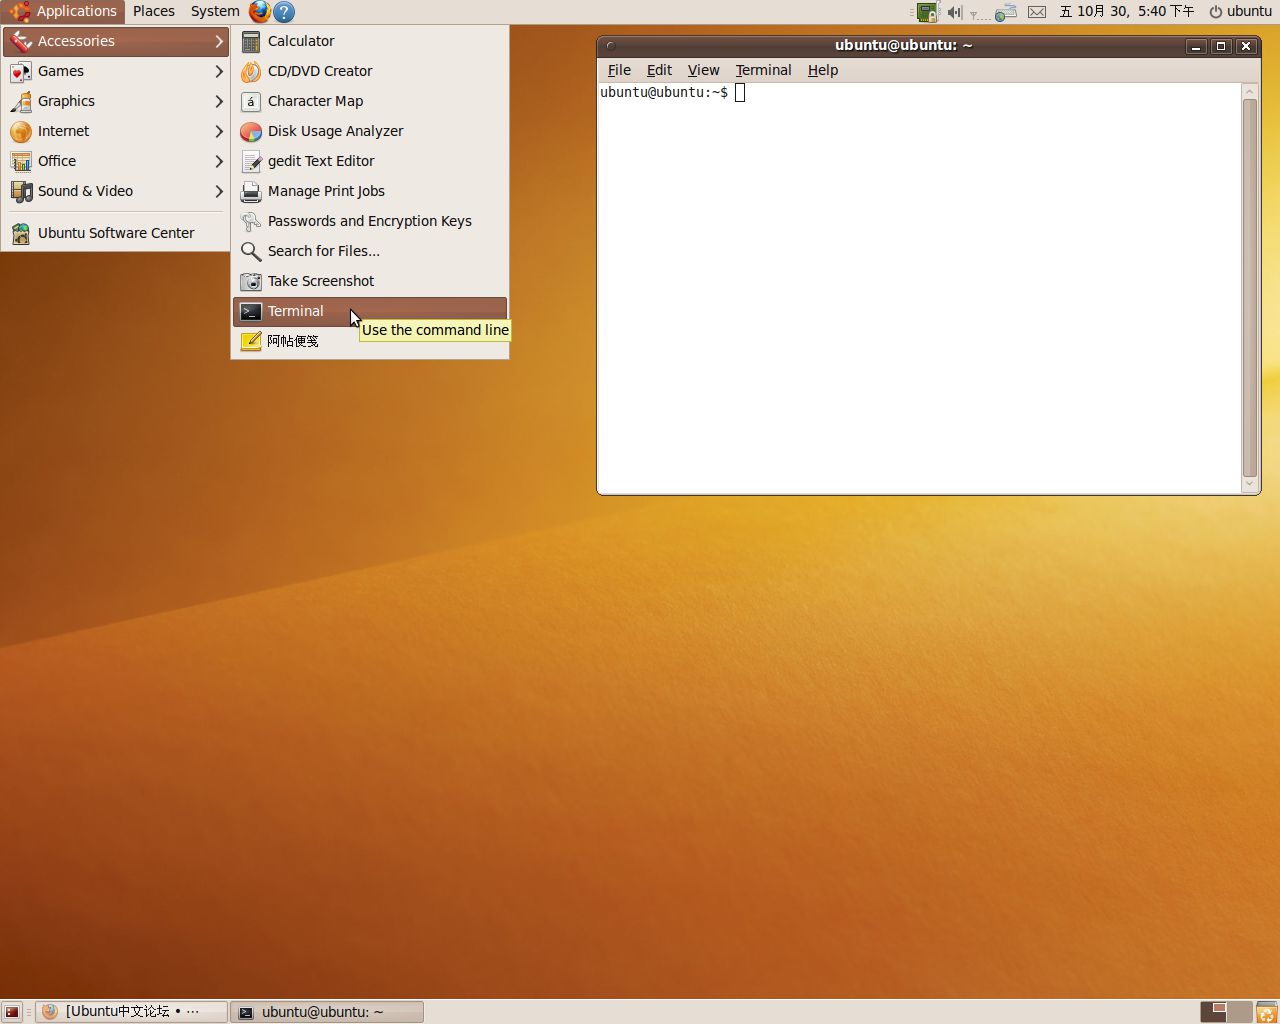Click the terminal vertical scrollbar
This screenshot has width=1280, height=1024.
tap(1249, 288)
